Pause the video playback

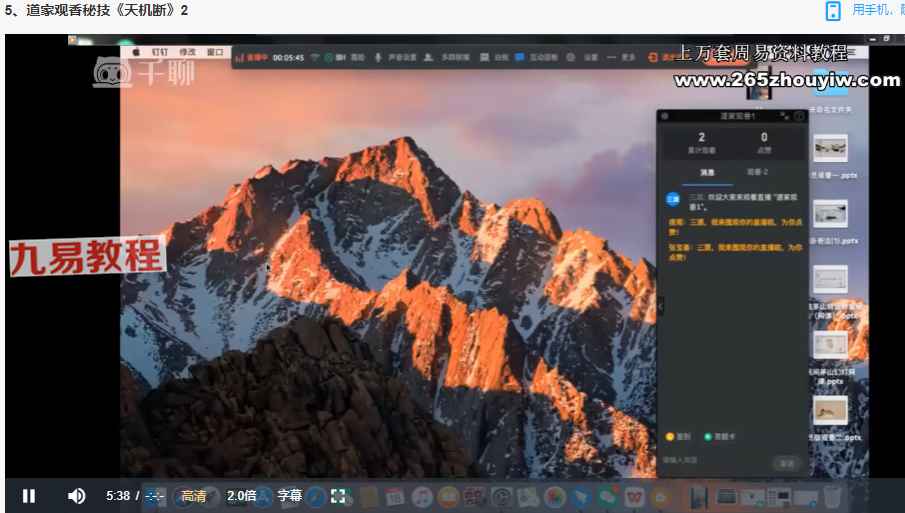pyautogui.click(x=29, y=496)
